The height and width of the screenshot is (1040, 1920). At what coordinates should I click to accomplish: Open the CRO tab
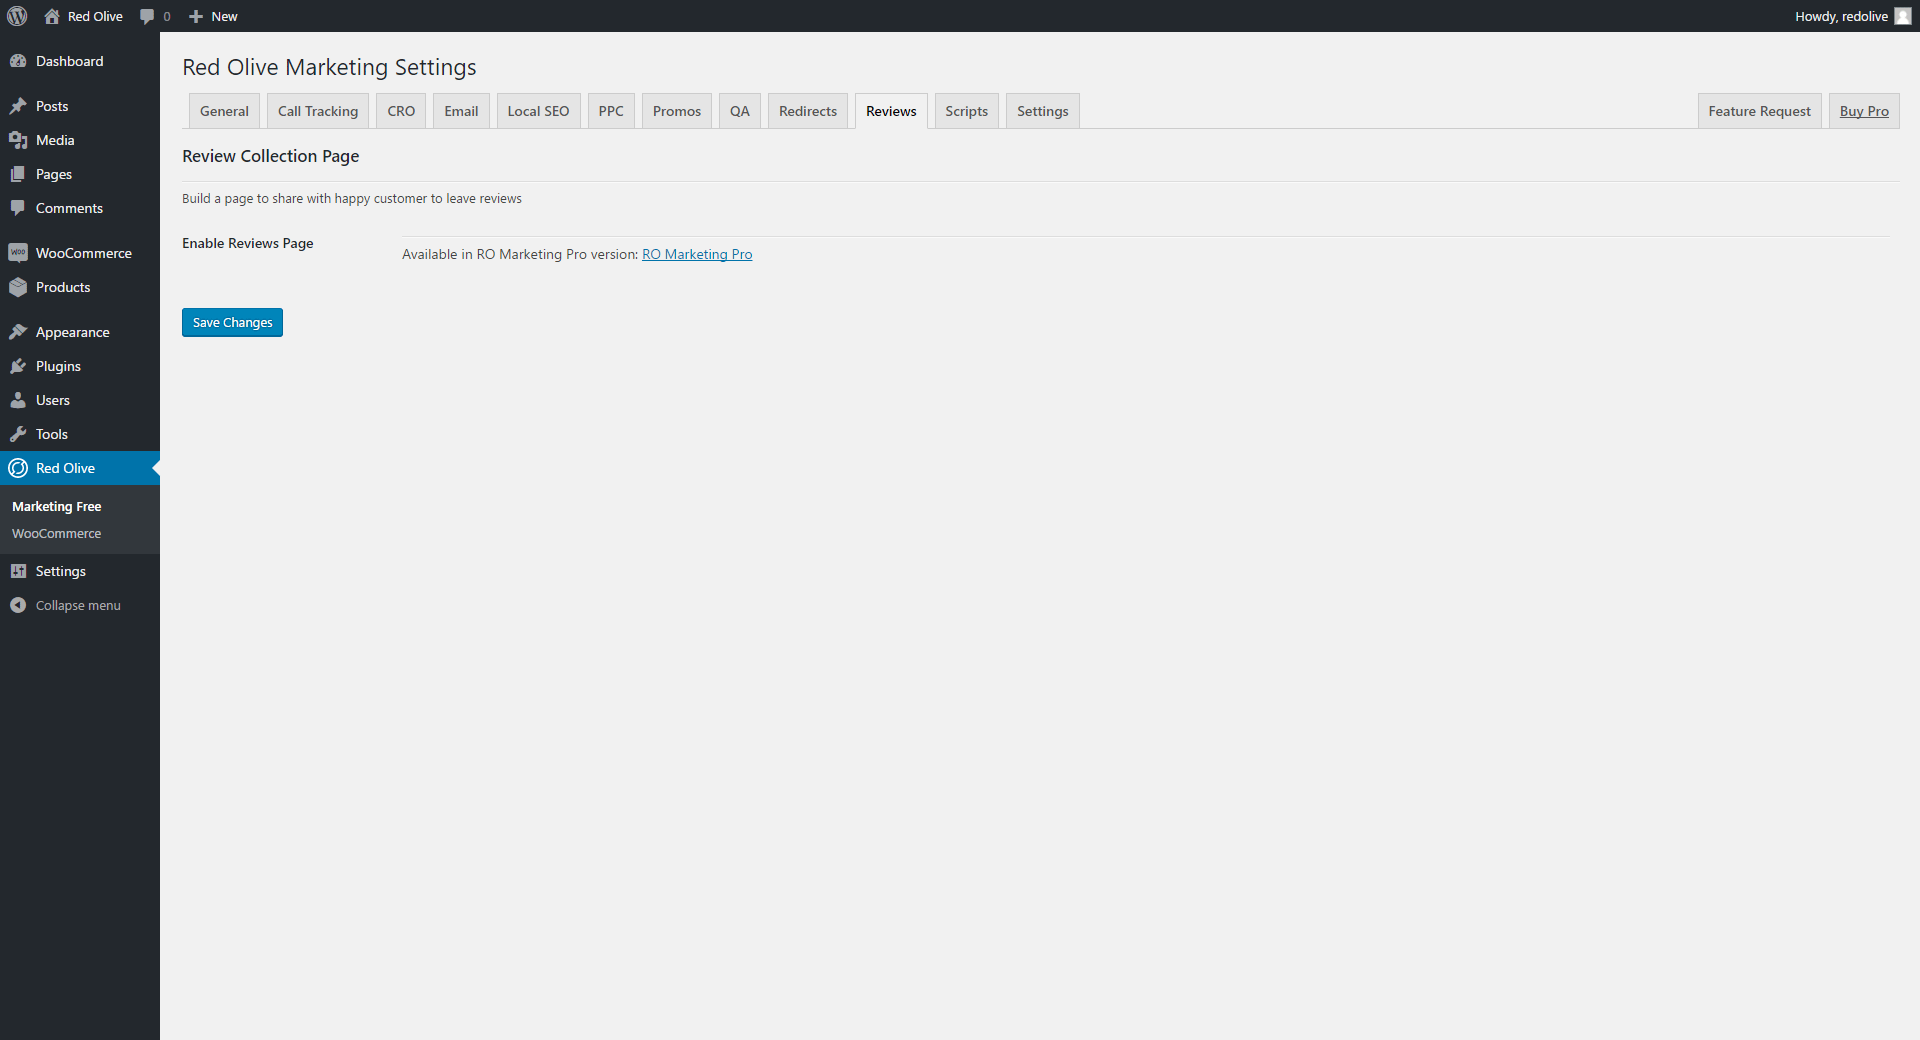click(401, 111)
